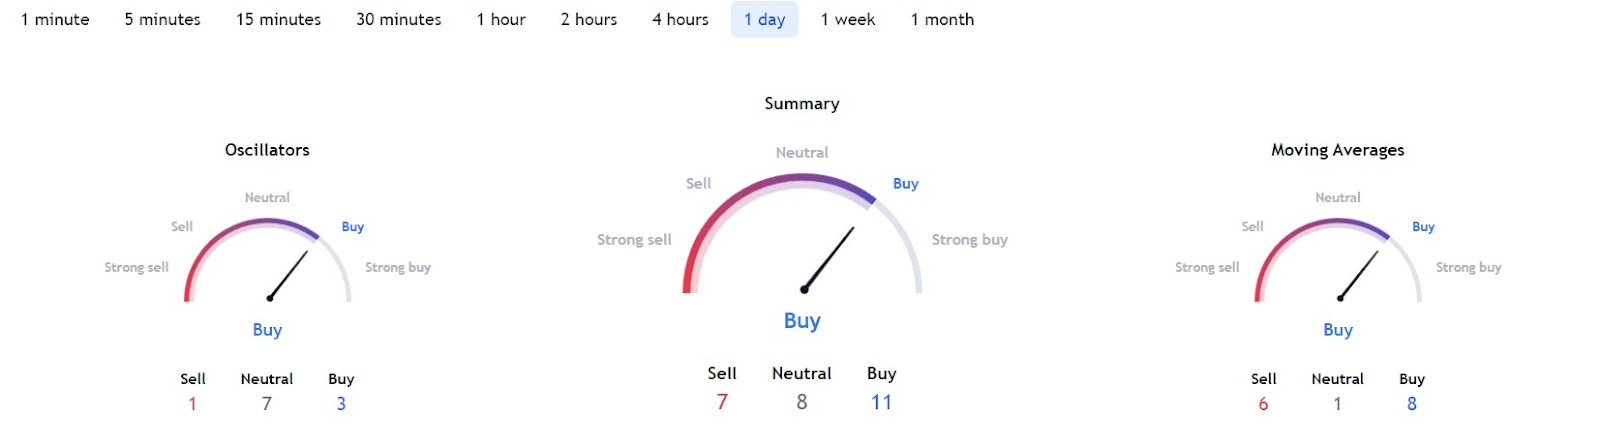
Task: Click the Oscillators gauge needle
Action: (x=288, y=275)
